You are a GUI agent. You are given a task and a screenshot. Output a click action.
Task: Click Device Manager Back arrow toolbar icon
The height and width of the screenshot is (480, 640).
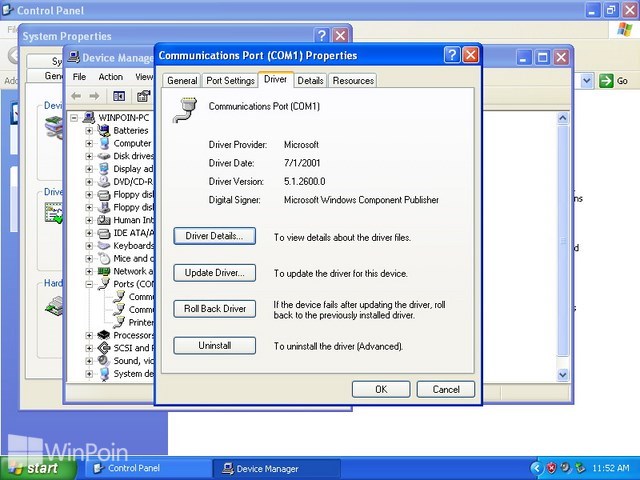(76, 96)
